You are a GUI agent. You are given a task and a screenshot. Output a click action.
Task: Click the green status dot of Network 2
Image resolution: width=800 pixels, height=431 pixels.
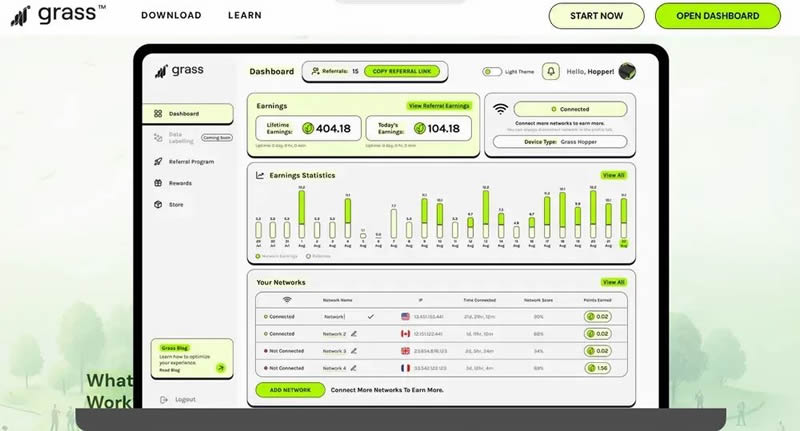point(265,334)
